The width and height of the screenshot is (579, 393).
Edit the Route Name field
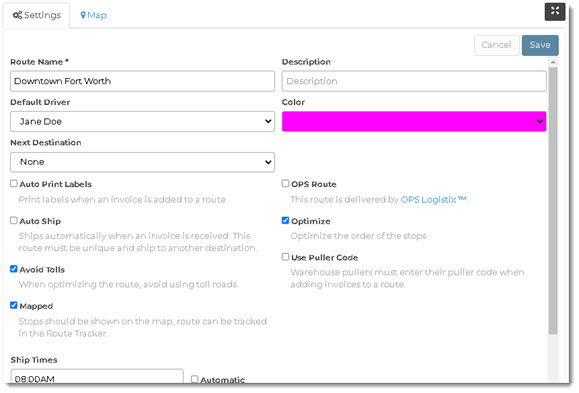click(x=143, y=81)
